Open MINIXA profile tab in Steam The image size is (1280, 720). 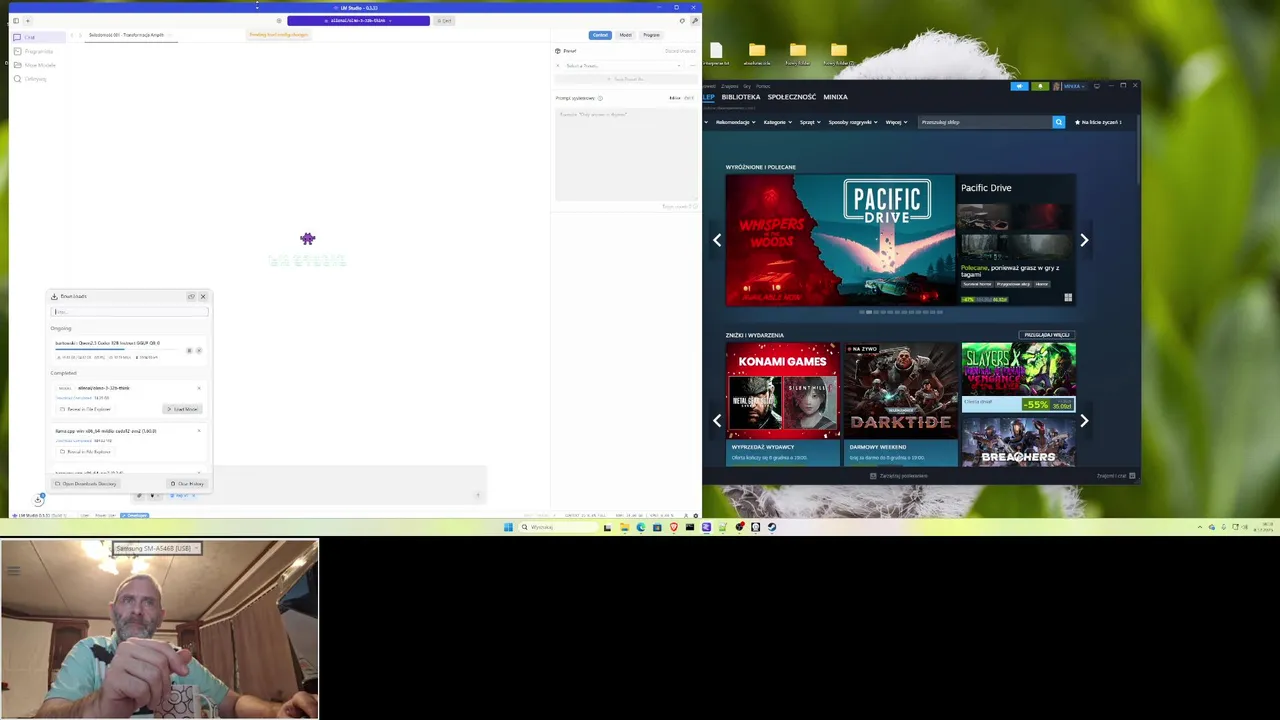tap(835, 97)
